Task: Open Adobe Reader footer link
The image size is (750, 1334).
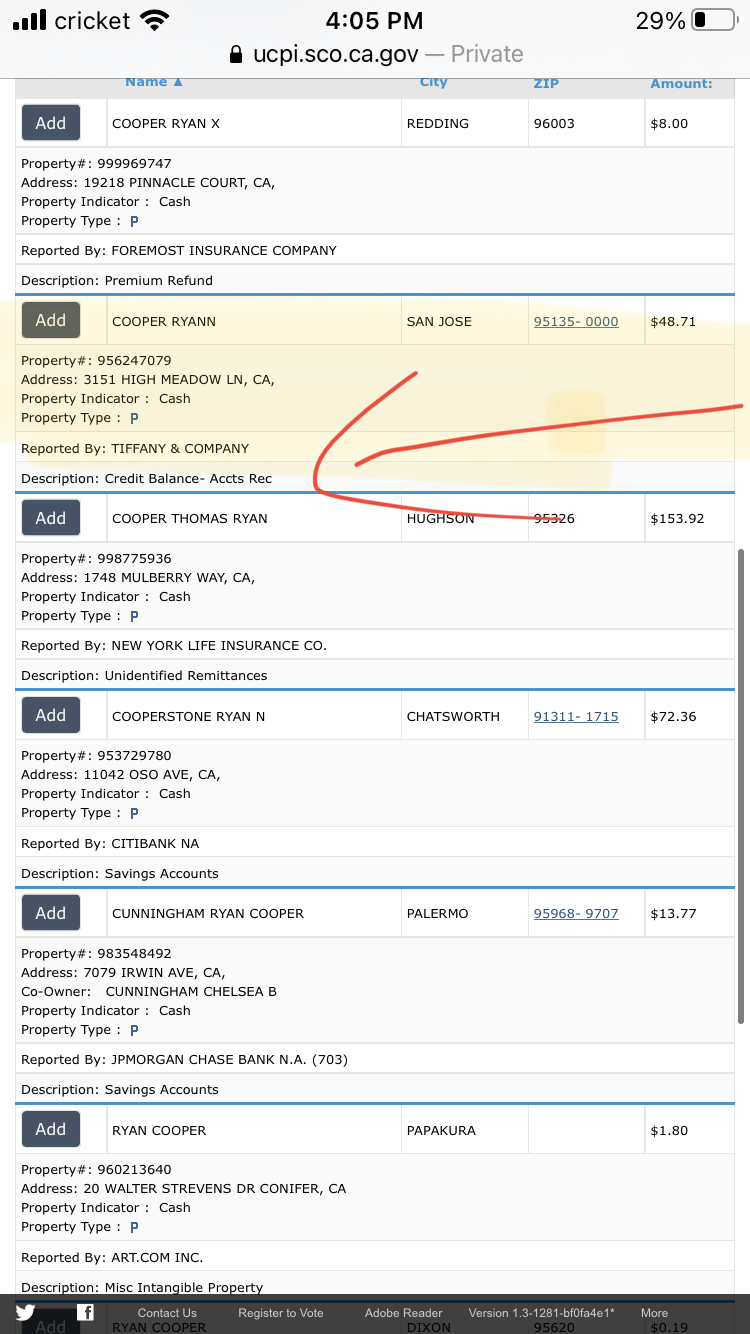Action: coord(404,1313)
